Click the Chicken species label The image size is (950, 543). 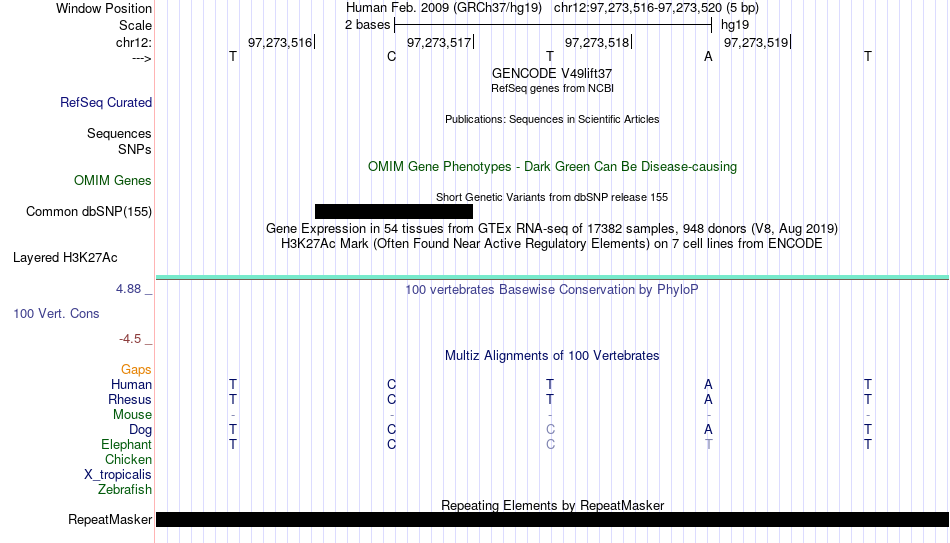pyautogui.click(x=128, y=459)
